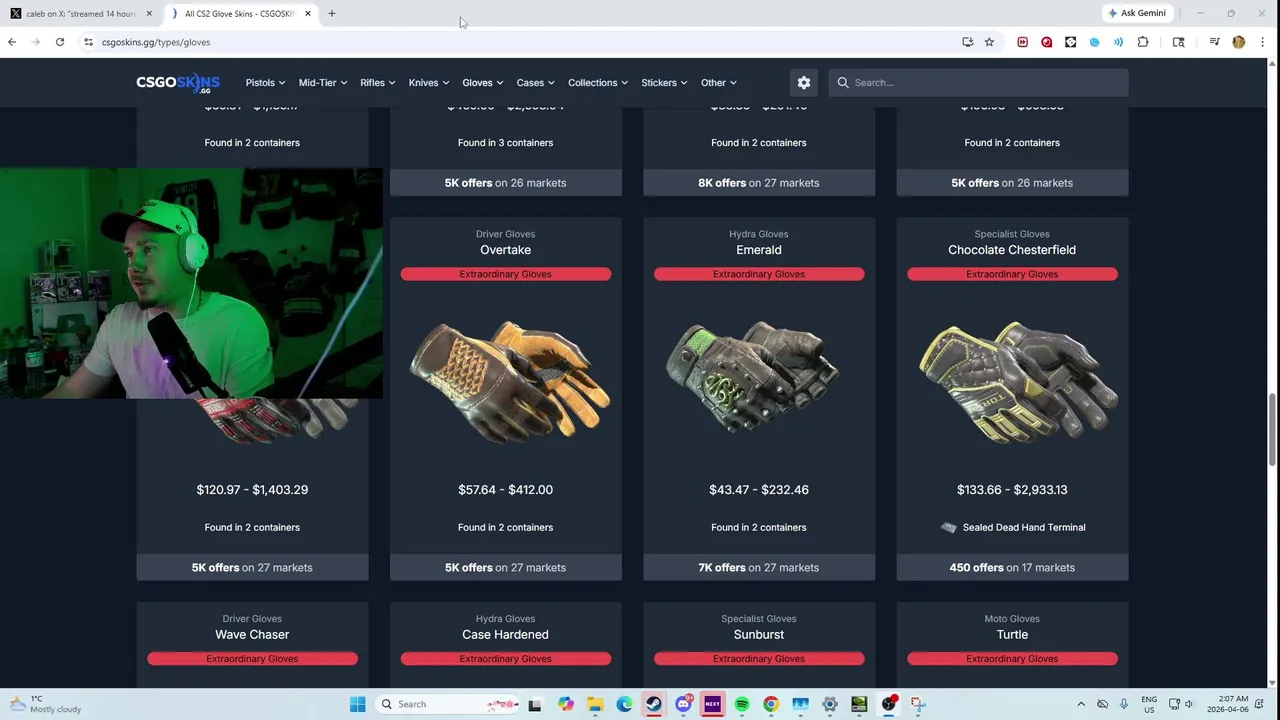1280x720 pixels.
Task: Open the media controls icon in toolbar
Action: pyautogui.click(x=1214, y=42)
